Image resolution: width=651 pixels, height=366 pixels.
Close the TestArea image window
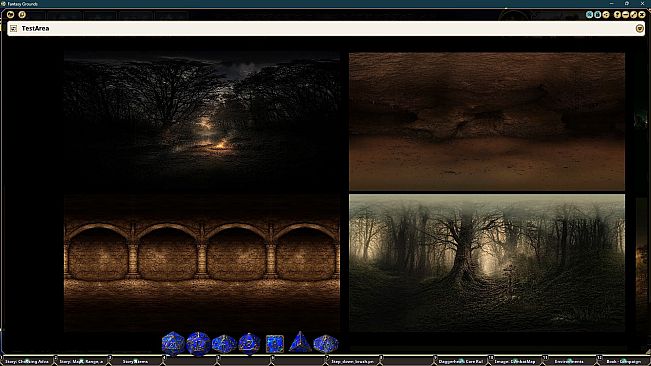coord(642,15)
